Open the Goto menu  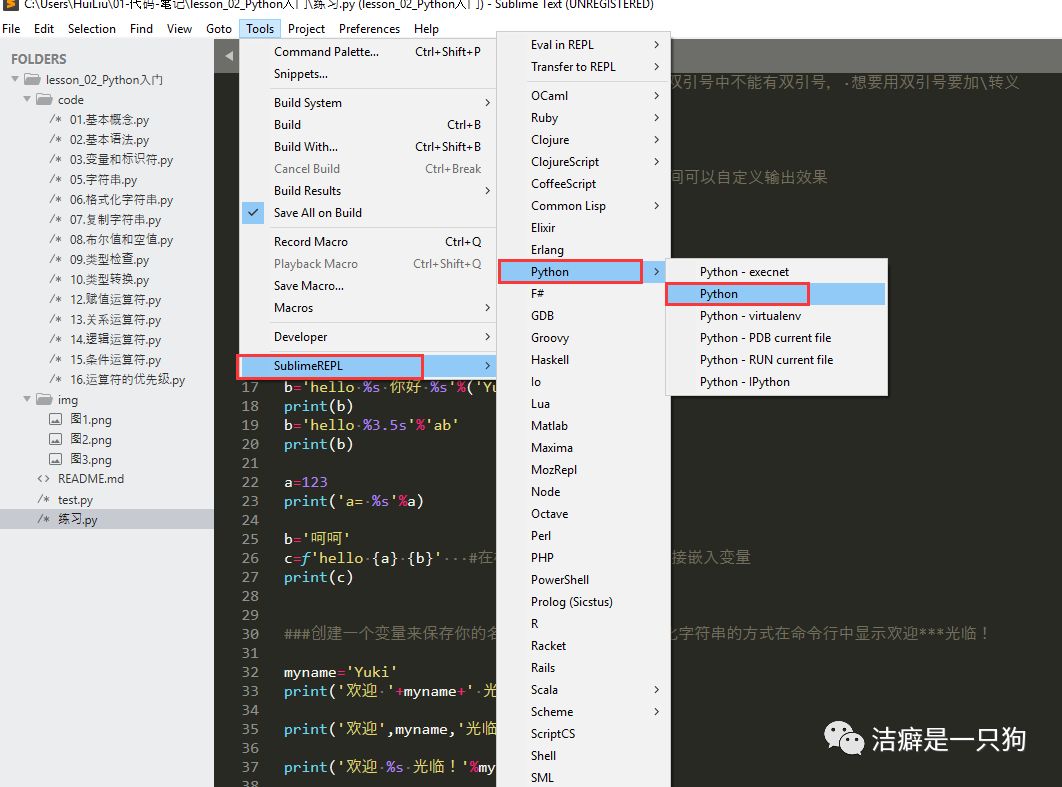[x=219, y=28]
